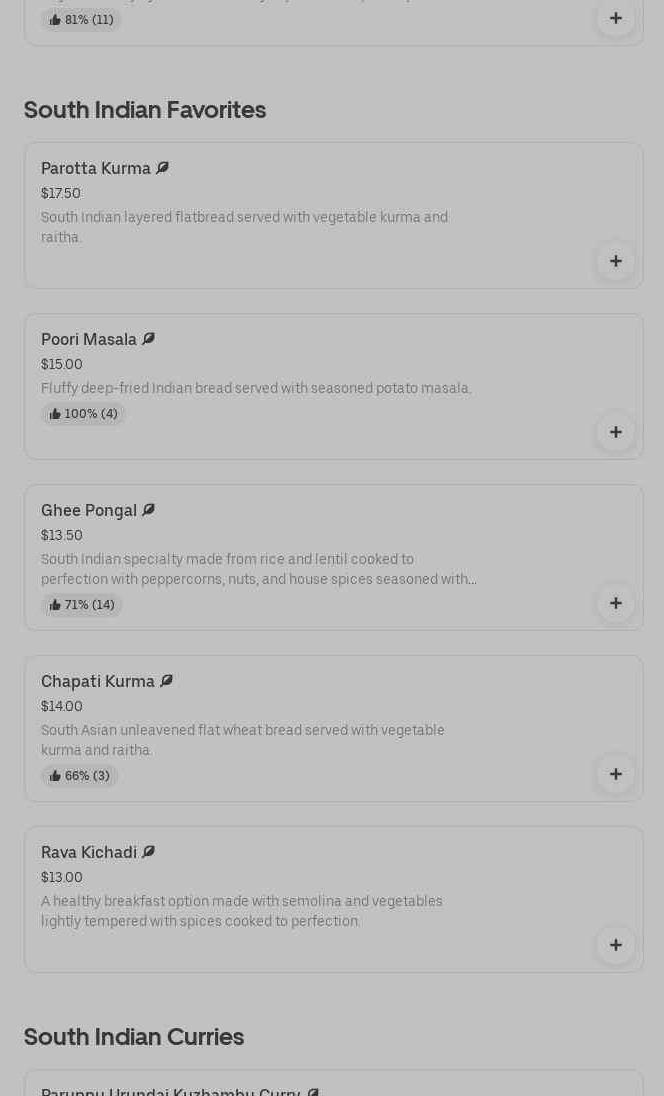
Task: Add Poori Masala to cart
Action: pos(615,432)
